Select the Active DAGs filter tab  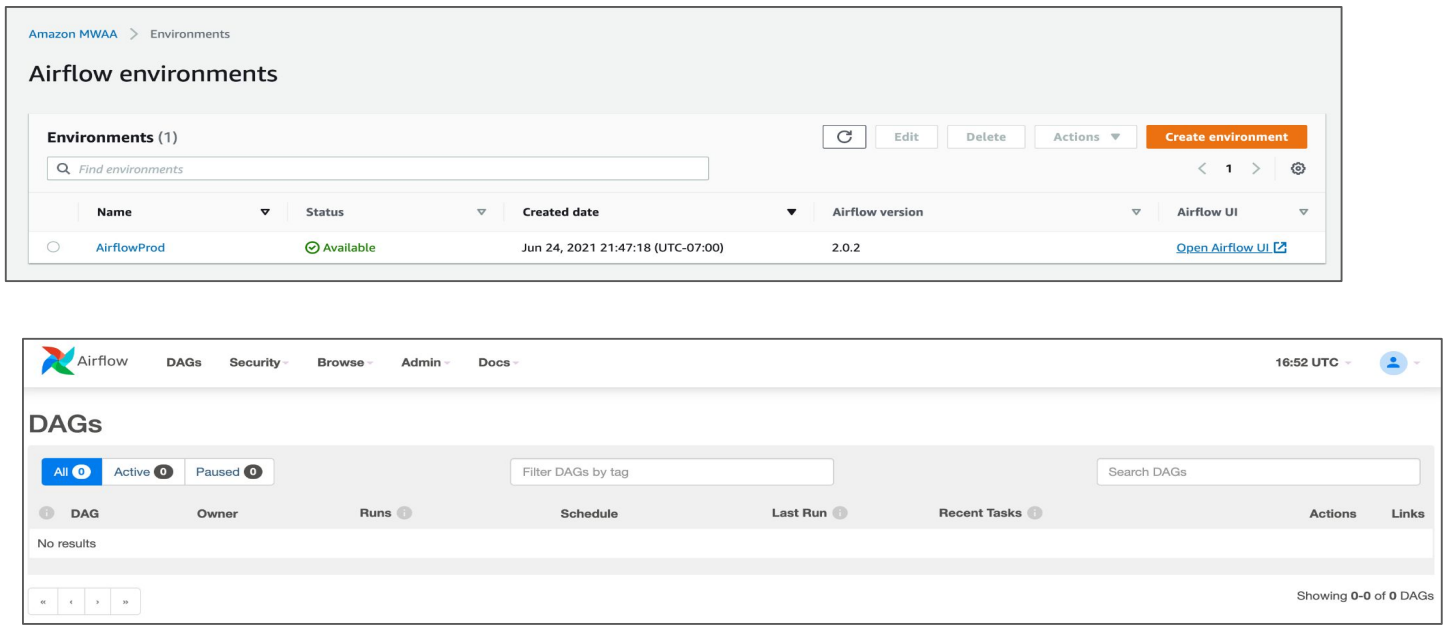(143, 472)
